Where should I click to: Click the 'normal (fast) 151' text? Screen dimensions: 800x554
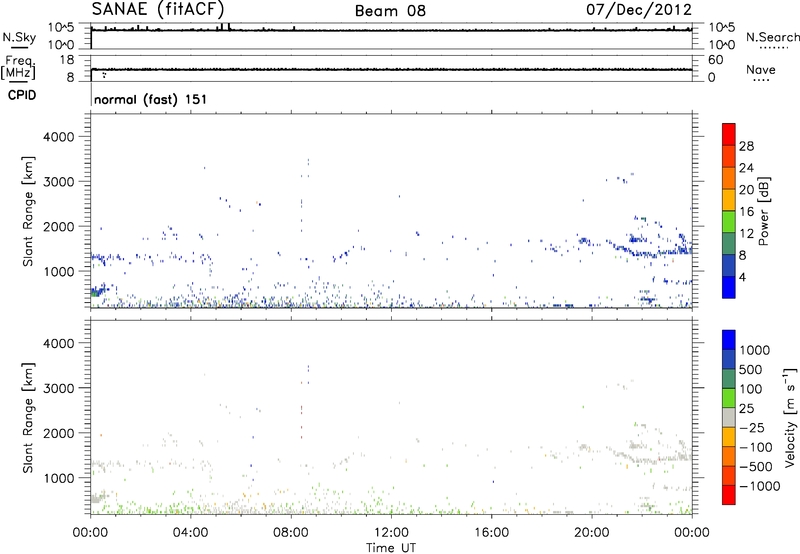(151, 99)
